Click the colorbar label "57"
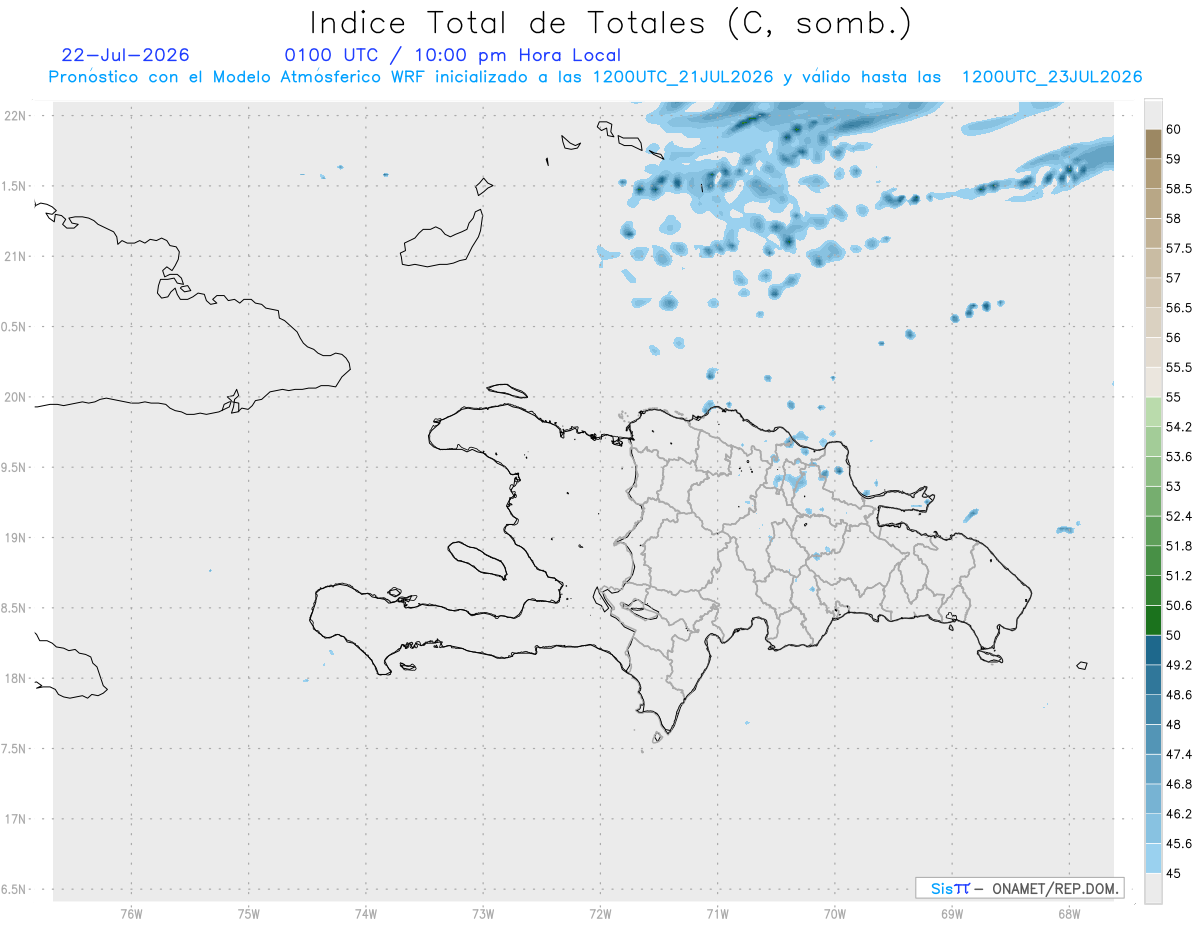Screen dimensions: 1200x927 pyautogui.click(x=1173, y=278)
